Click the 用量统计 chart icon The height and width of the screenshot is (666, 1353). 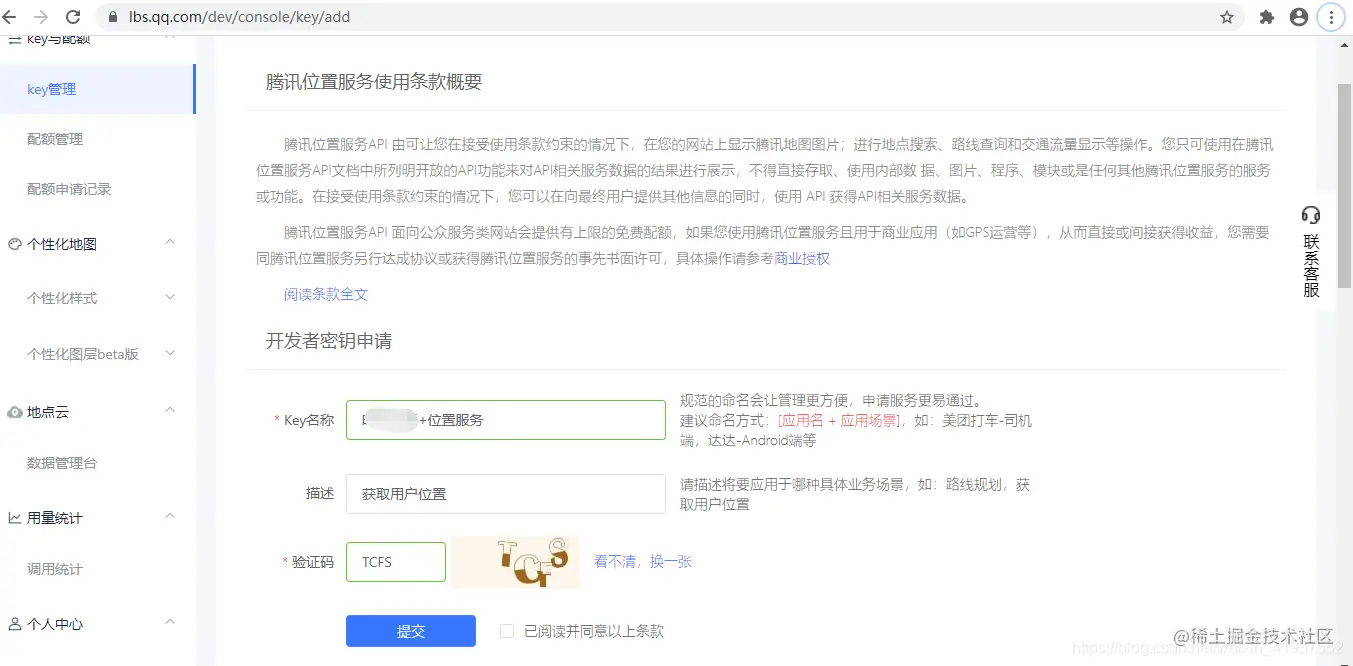tap(15, 518)
